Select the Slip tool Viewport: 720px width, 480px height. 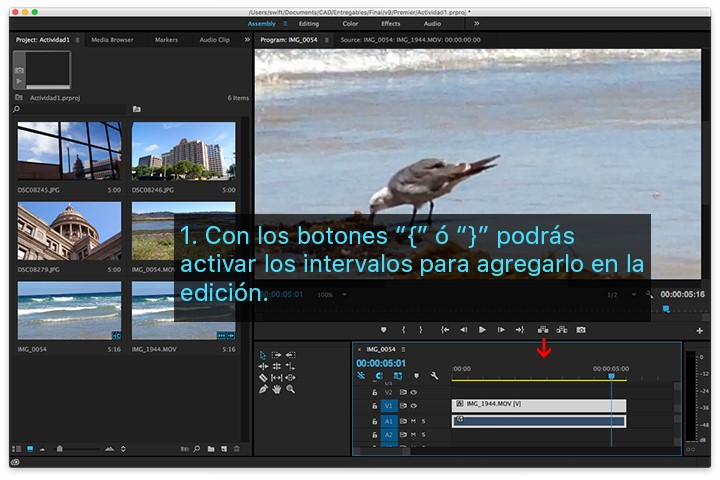coord(276,378)
